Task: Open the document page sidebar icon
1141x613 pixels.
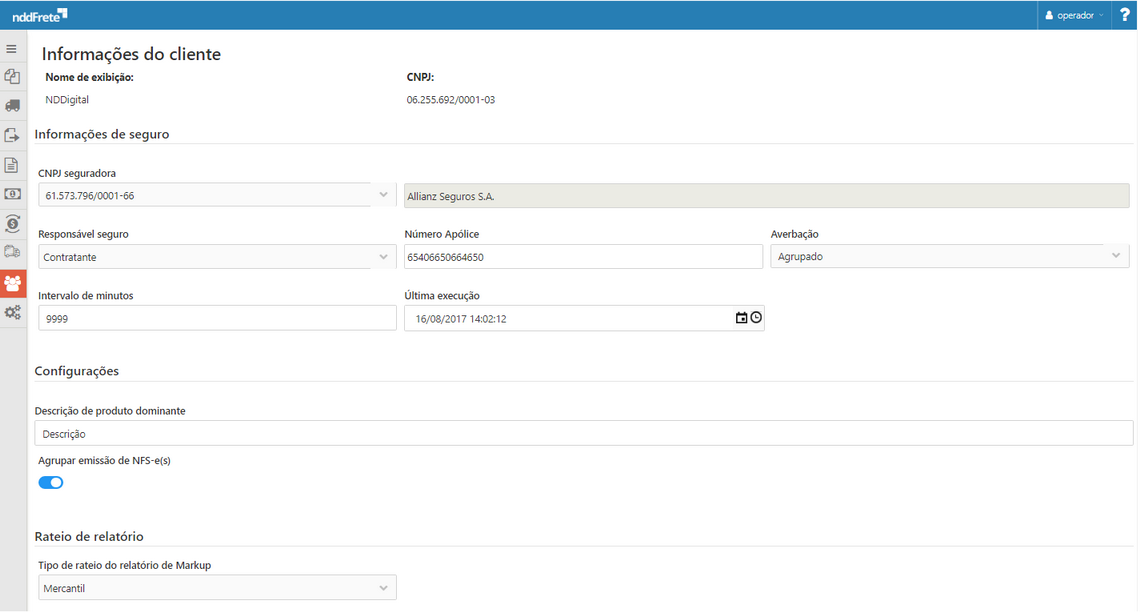Action: coord(12,165)
